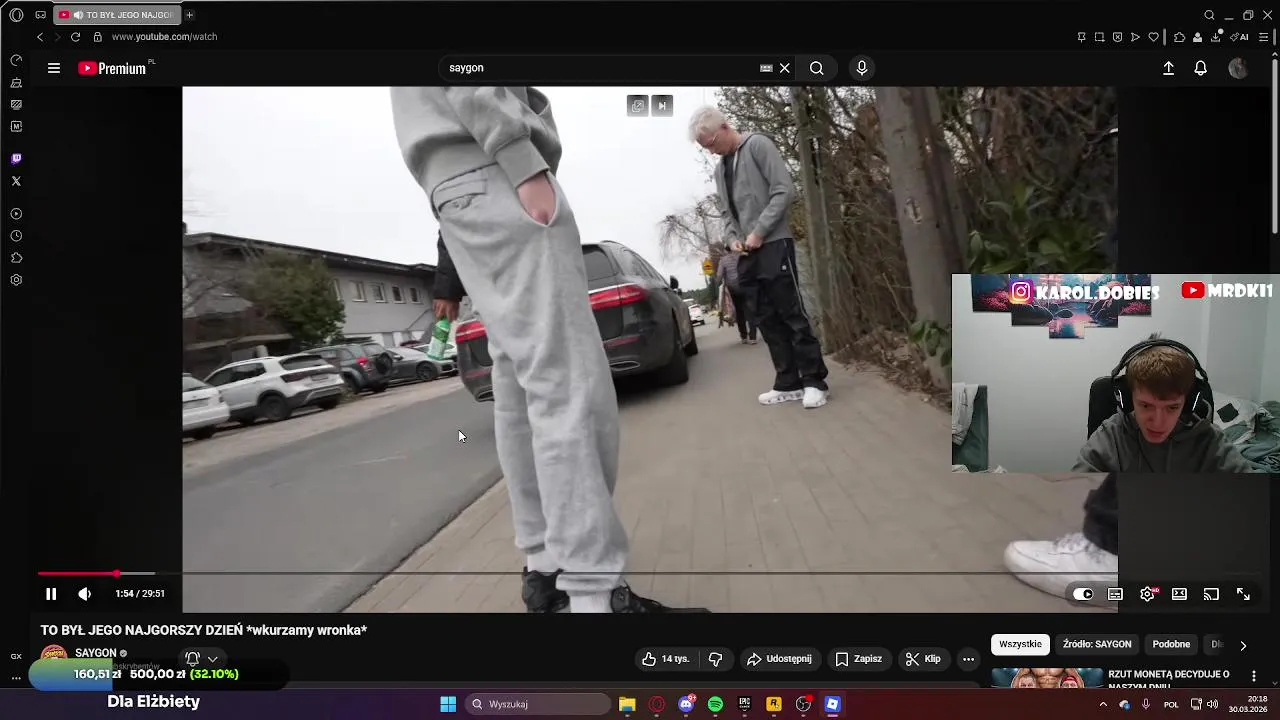Open Opera downloads icon
Image resolution: width=1280 pixels, height=720 pixels.
click(1216, 37)
